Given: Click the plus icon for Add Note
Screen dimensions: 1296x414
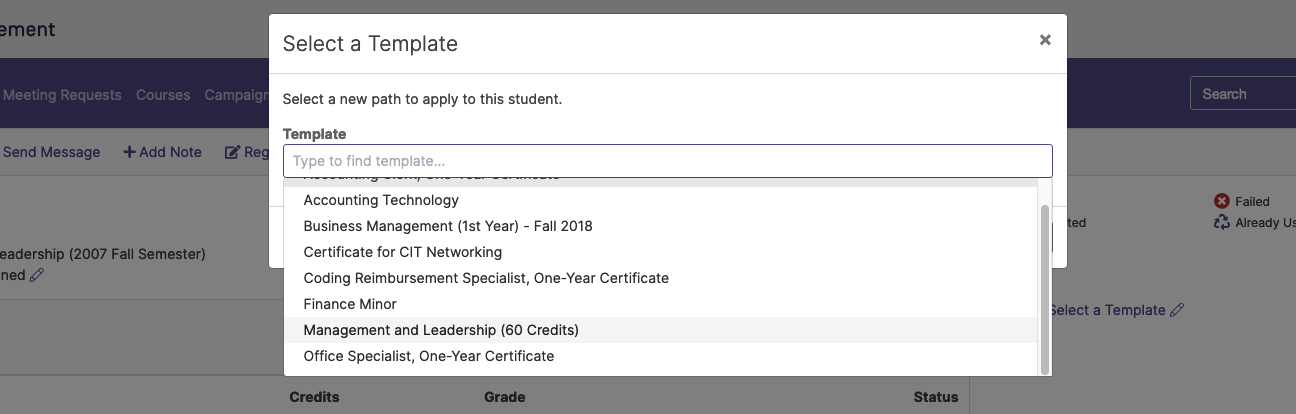Looking at the screenshot, I should (x=129, y=152).
